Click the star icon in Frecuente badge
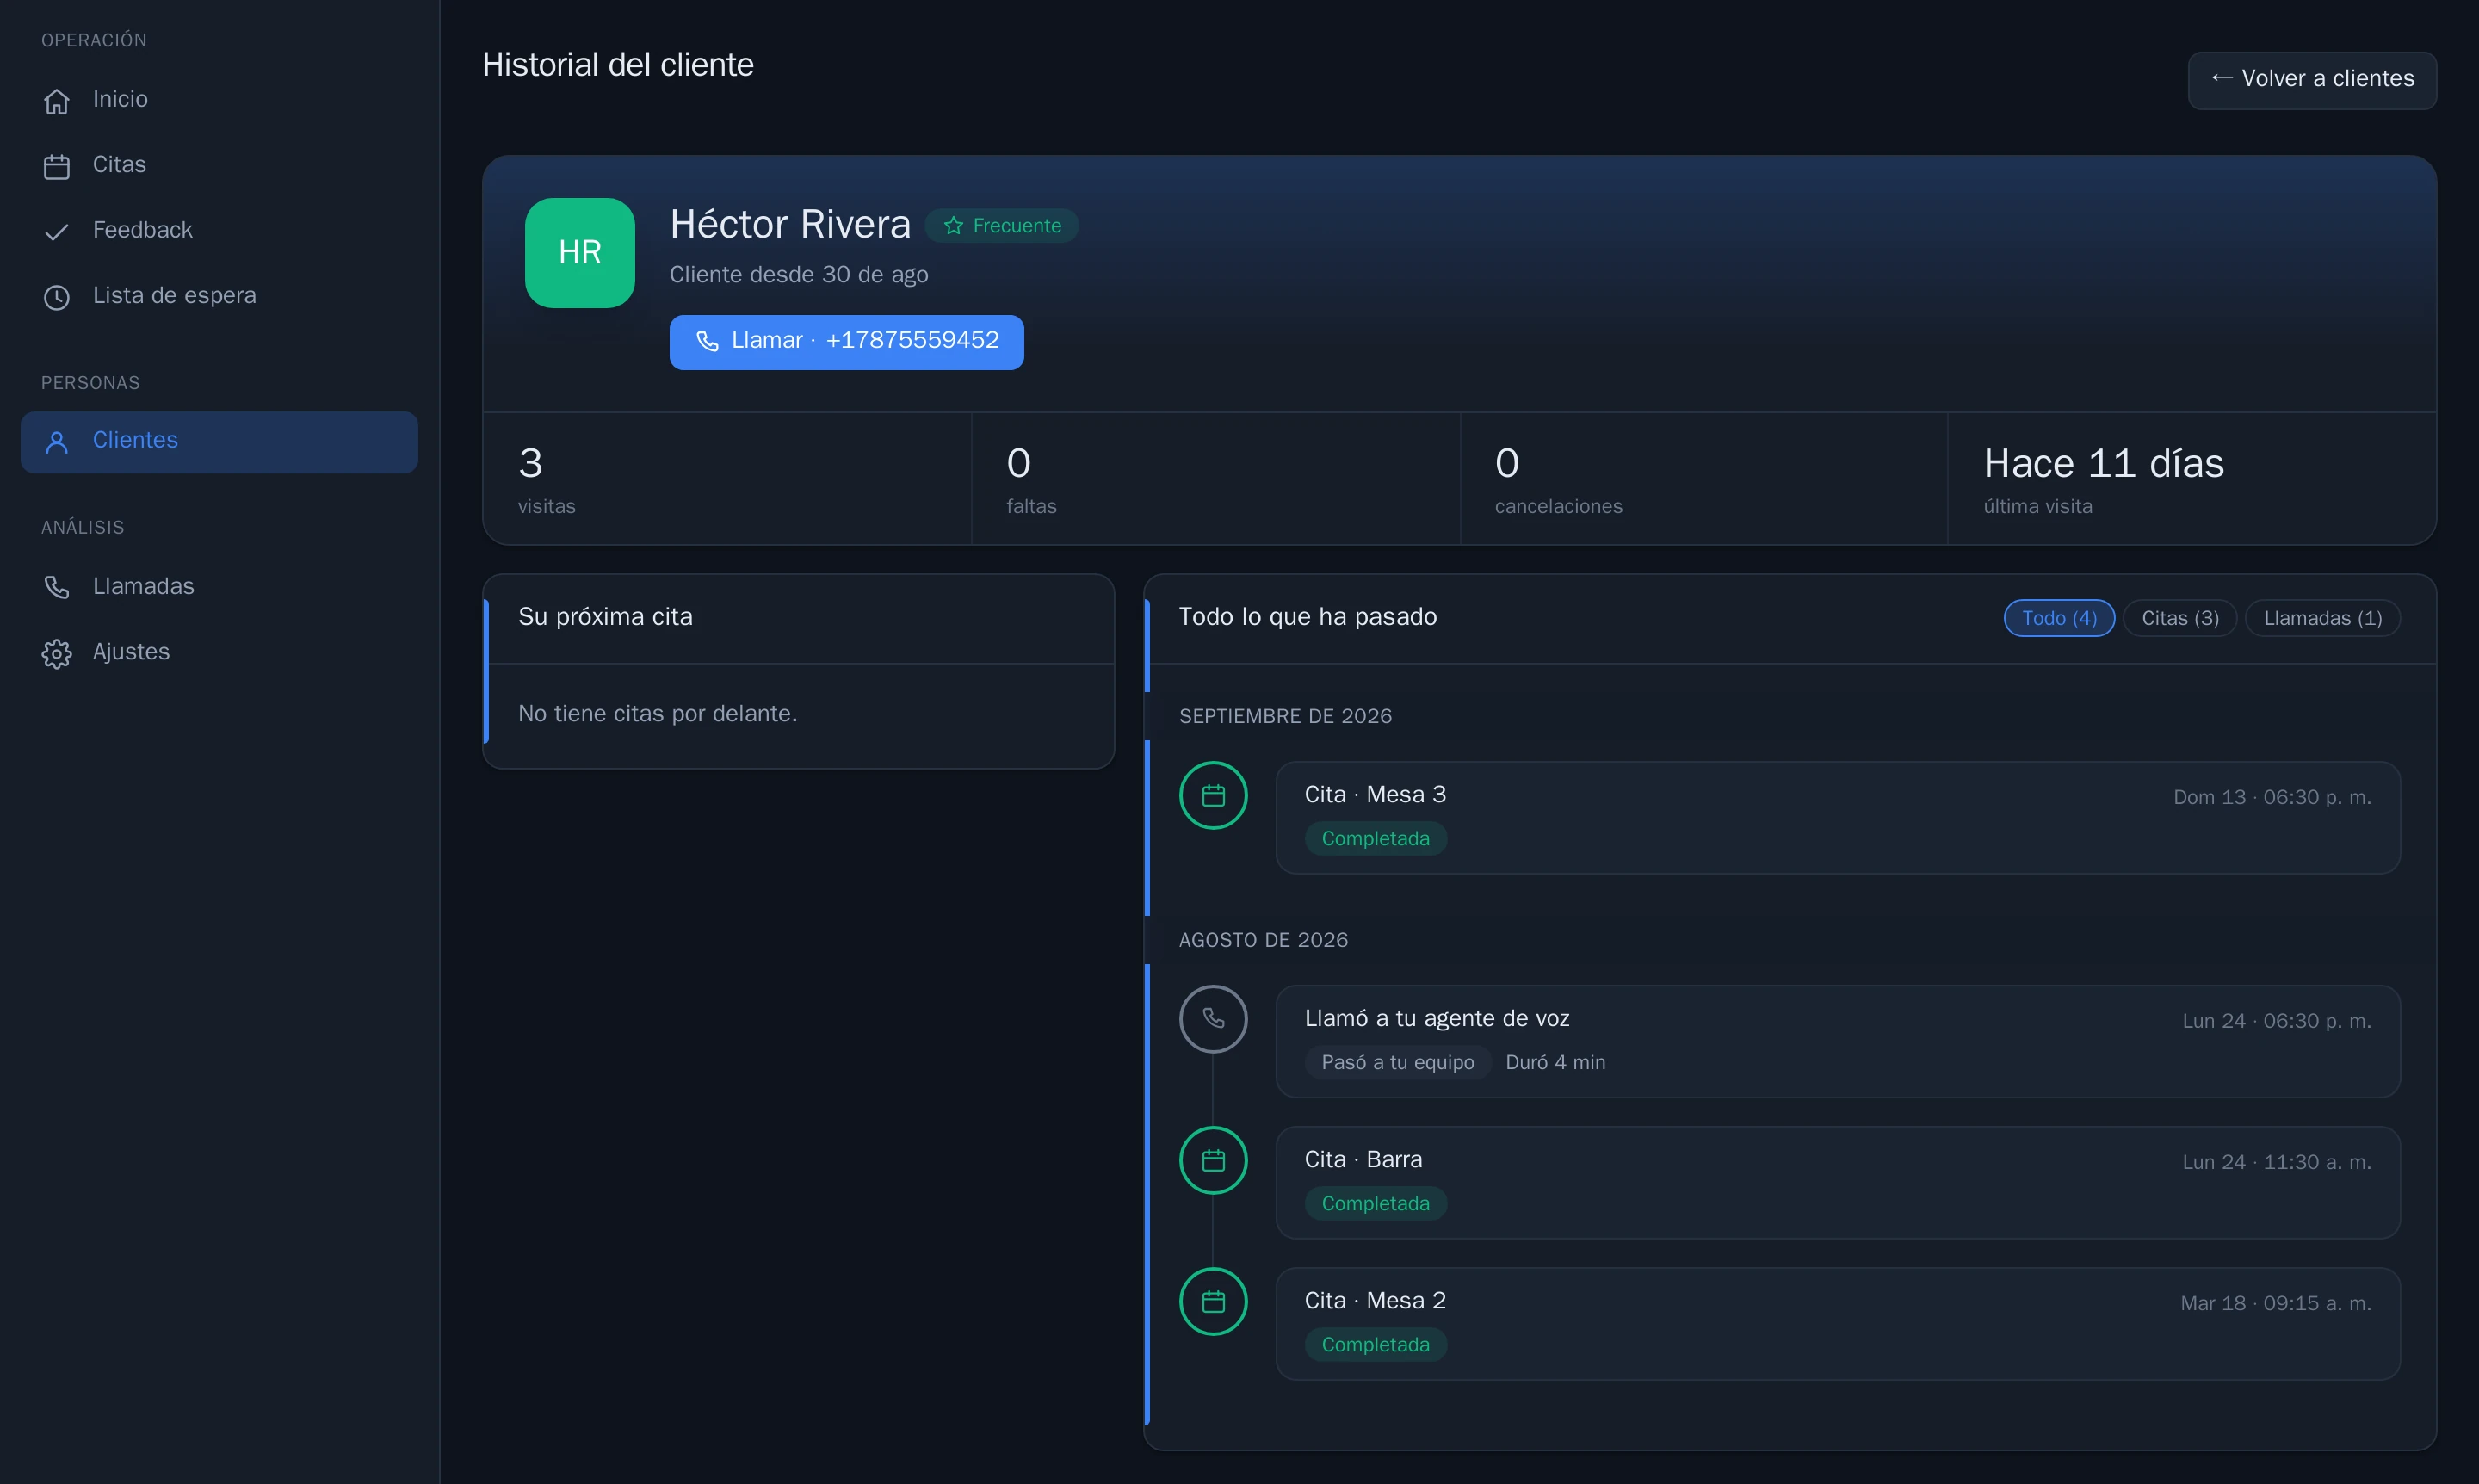This screenshot has height=1484, width=2479. pyautogui.click(x=953, y=226)
